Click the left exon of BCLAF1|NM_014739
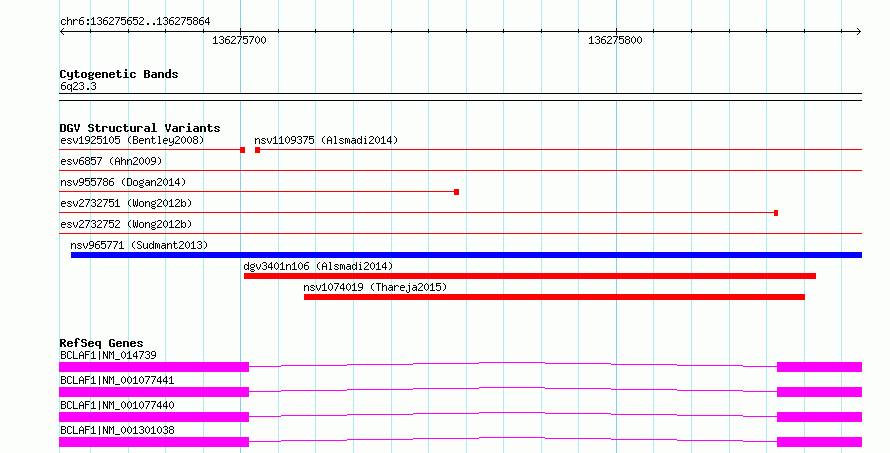This screenshot has width=890, height=453. [x=154, y=367]
